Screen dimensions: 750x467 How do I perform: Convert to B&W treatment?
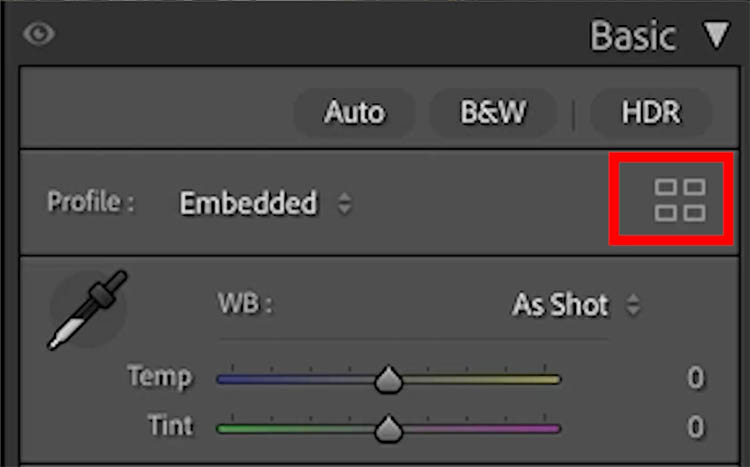click(x=493, y=113)
